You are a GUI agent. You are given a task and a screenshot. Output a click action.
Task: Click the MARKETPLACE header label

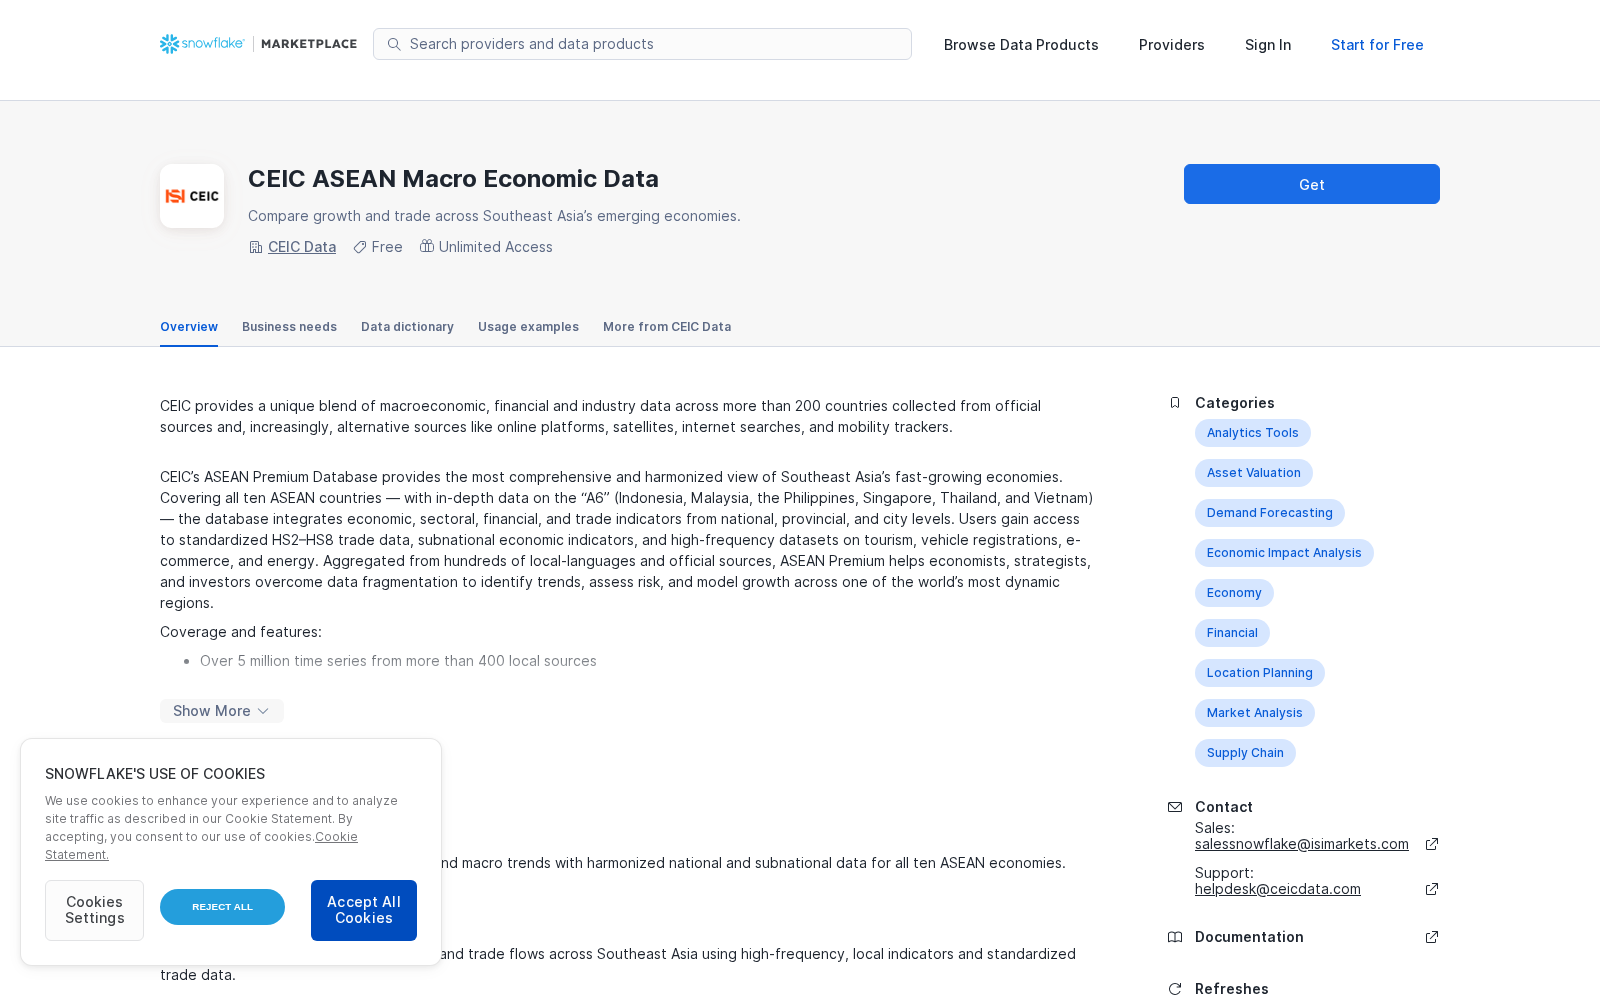click(309, 44)
